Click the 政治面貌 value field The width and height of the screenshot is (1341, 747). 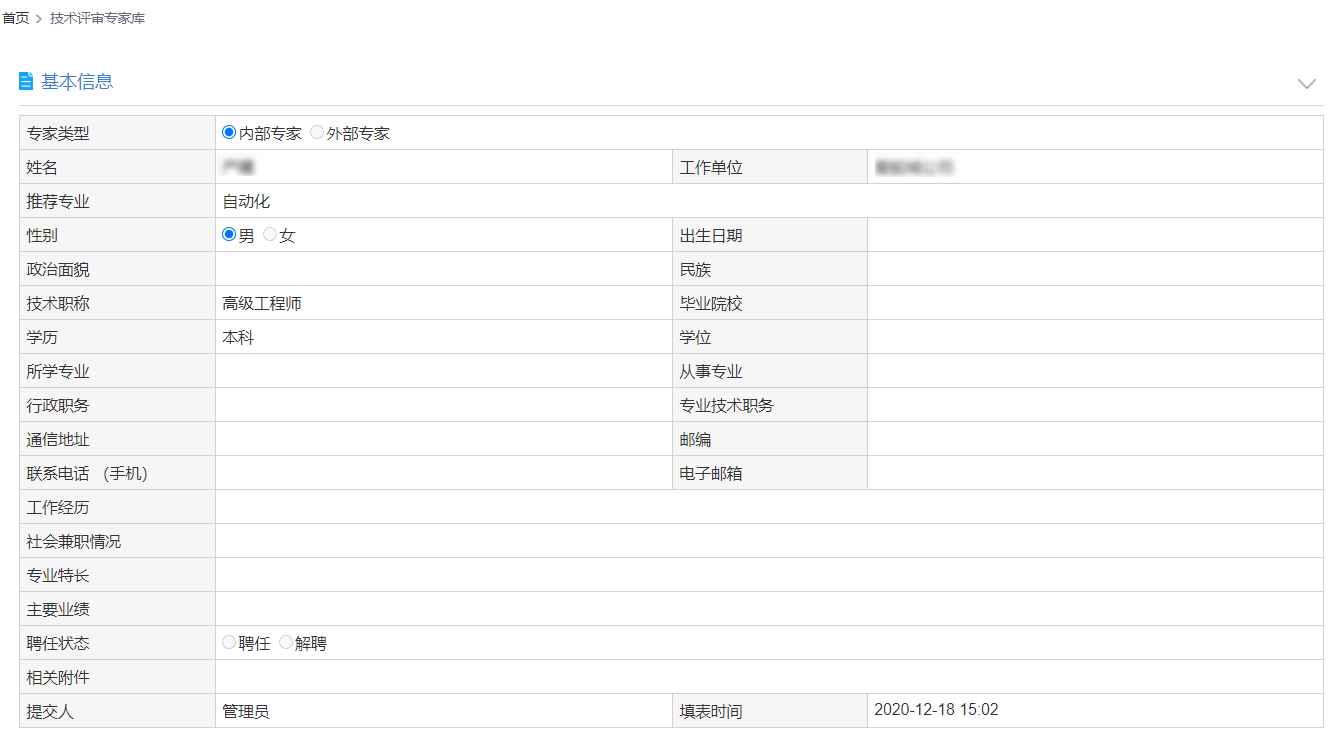point(443,269)
